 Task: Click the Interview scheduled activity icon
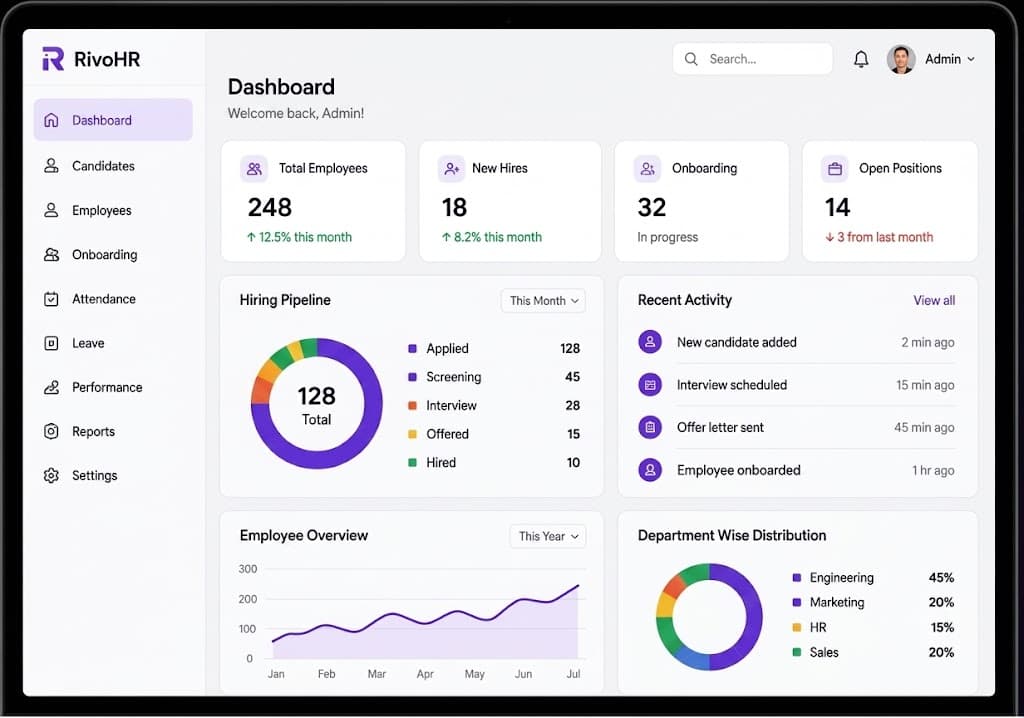click(x=650, y=385)
